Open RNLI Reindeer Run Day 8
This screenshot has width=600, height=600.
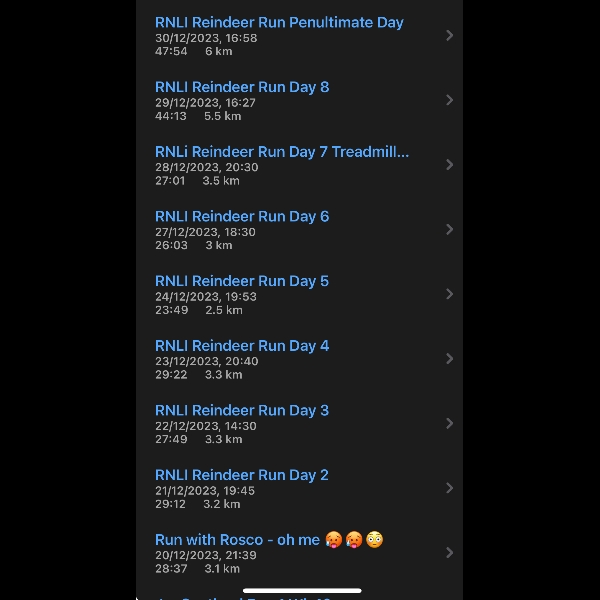click(242, 87)
